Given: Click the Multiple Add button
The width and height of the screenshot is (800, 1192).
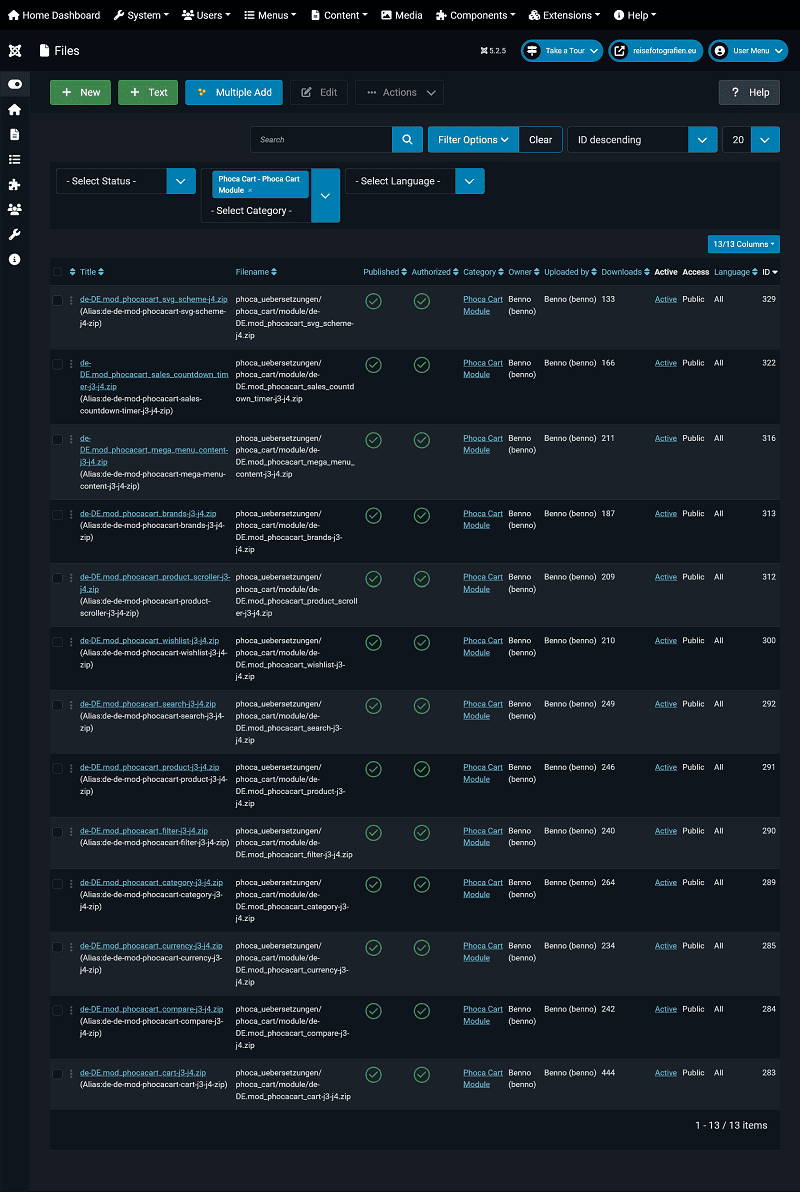Looking at the screenshot, I should pos(234,92).
